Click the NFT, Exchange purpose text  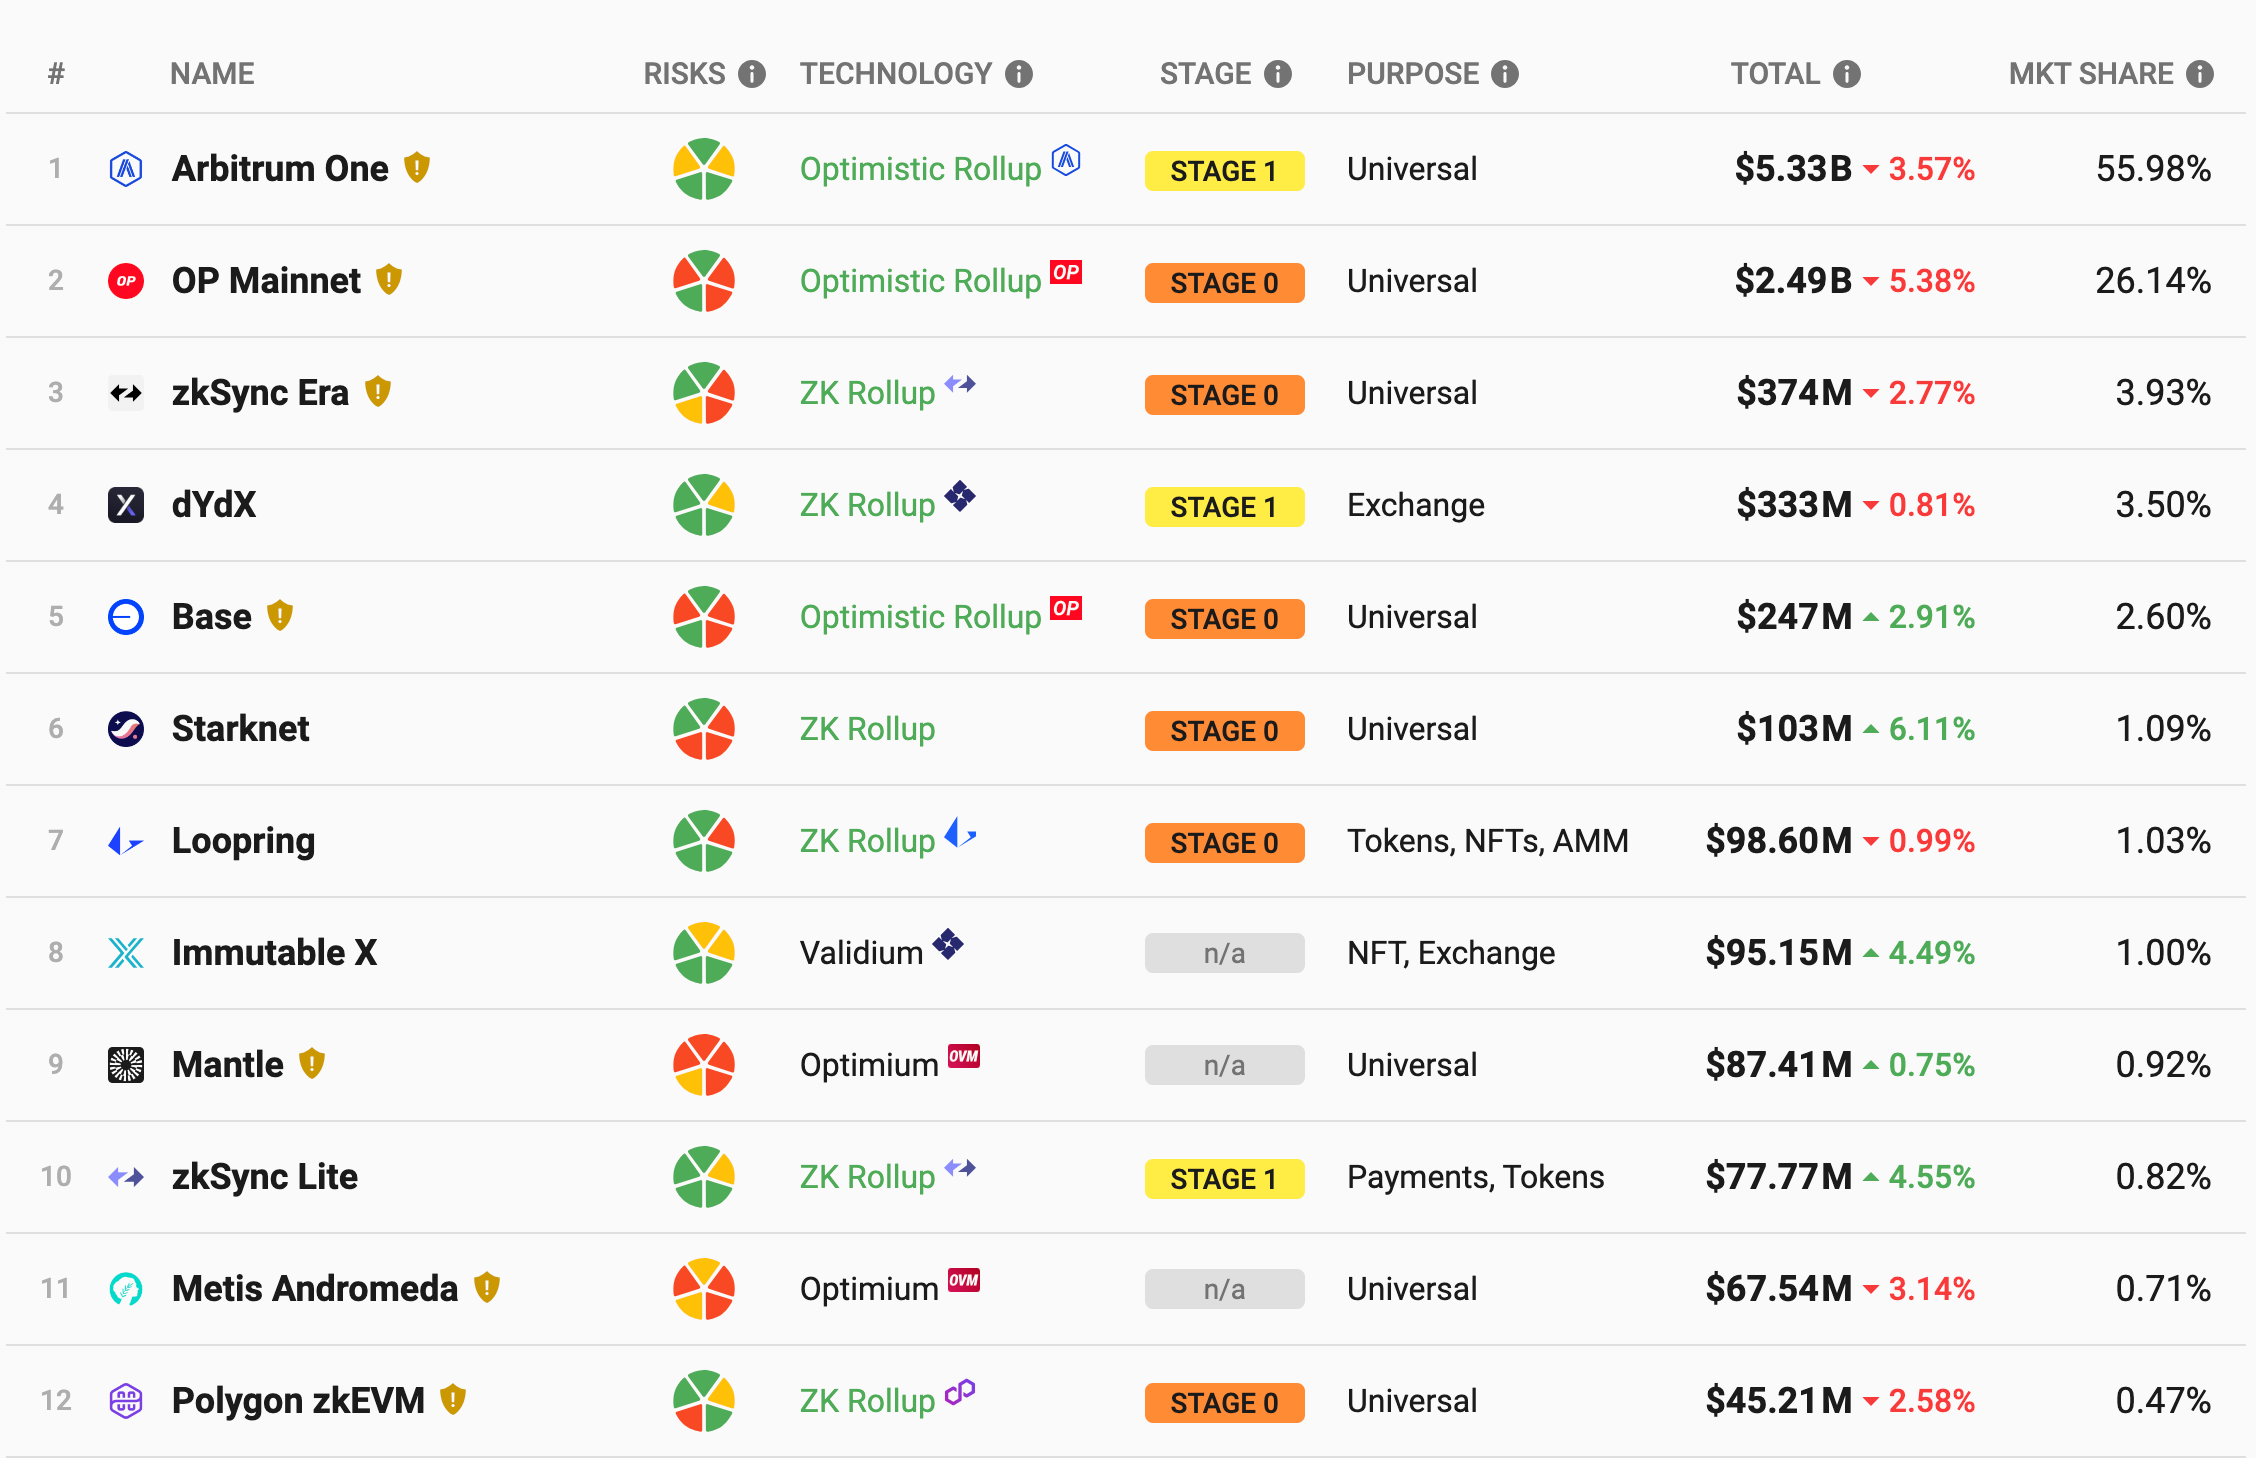[x=1451, y=953]
